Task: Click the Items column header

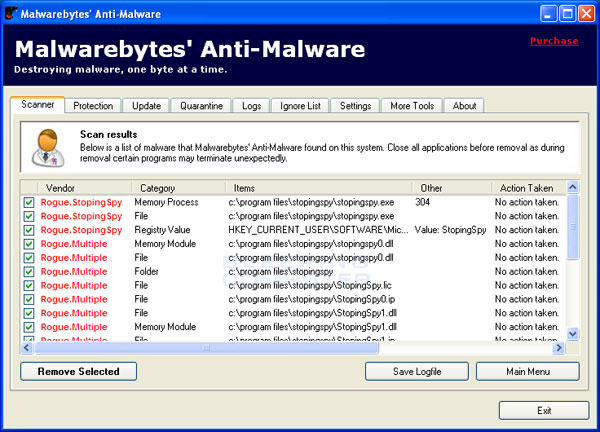Action: tap(318, 188)
